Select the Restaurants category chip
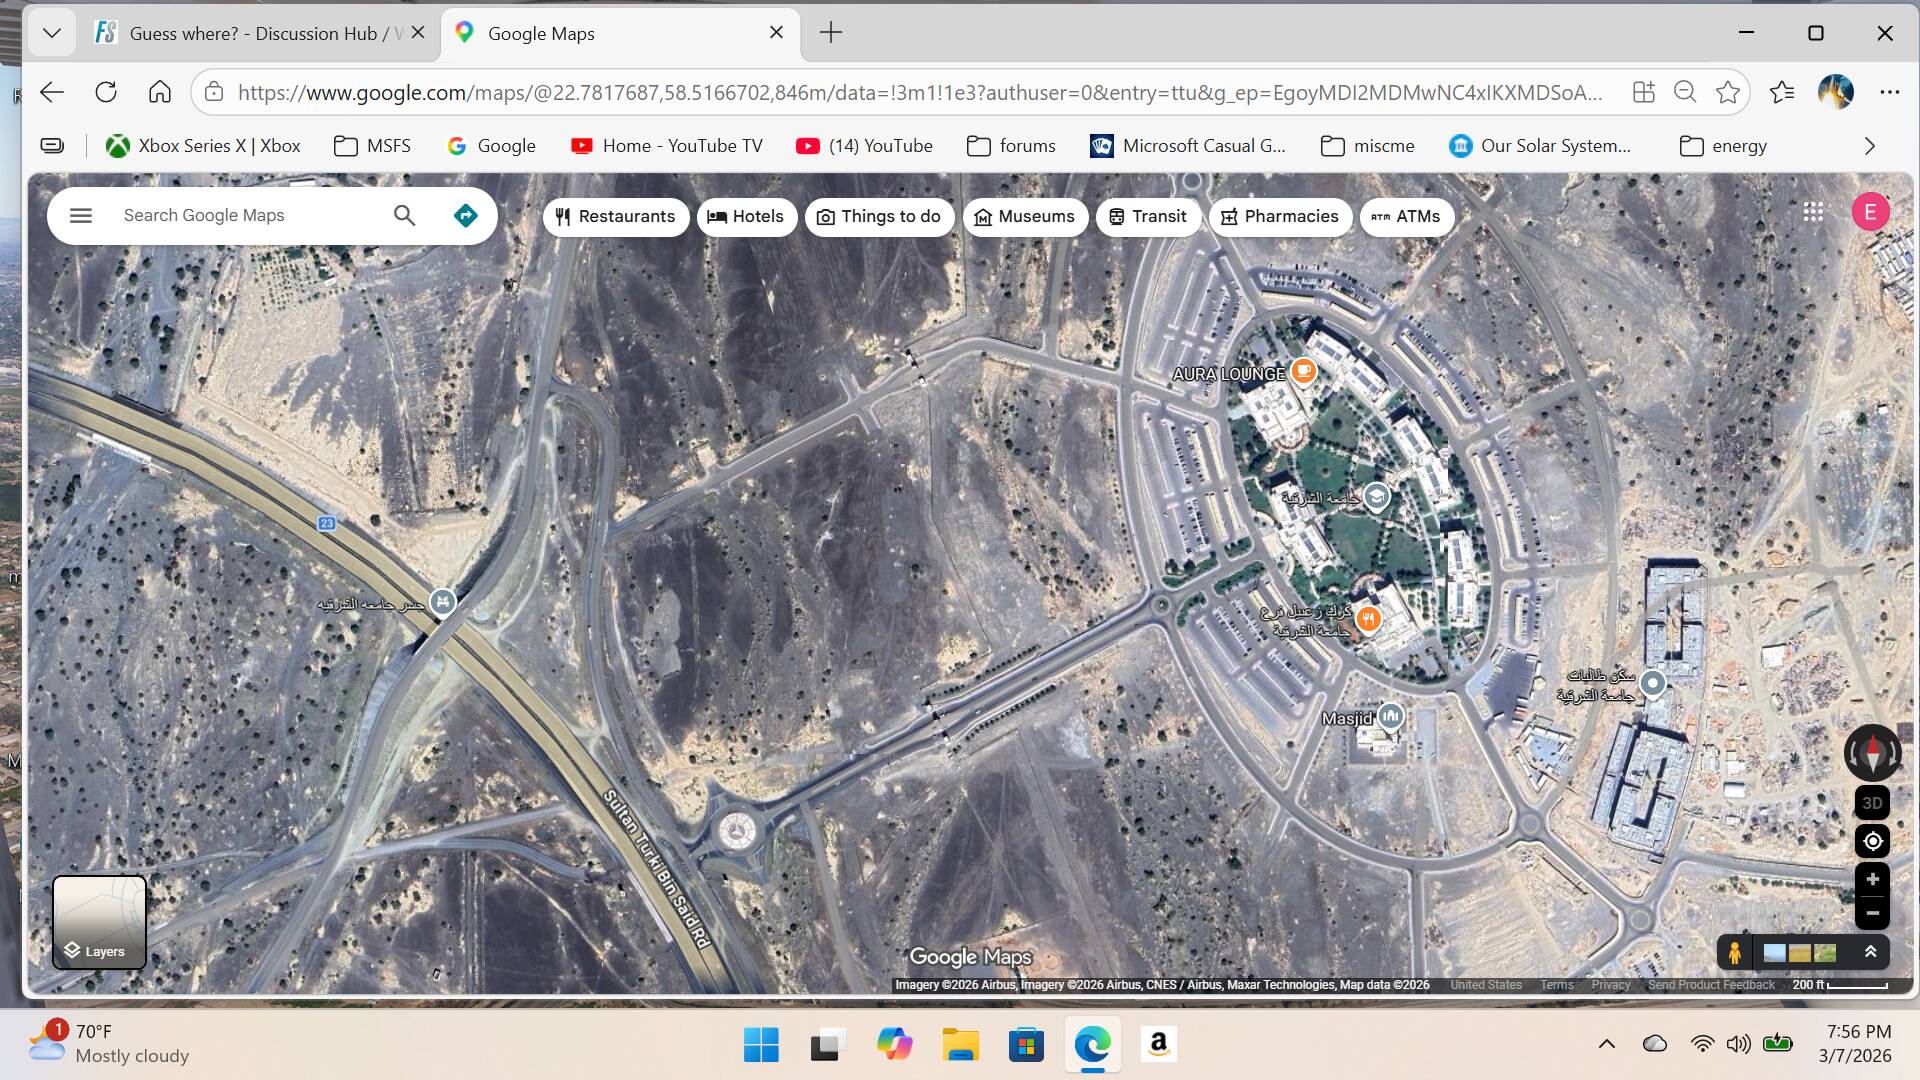Image resolution: width=1920 pixels, height=1080 pixels. click(x=616, y=217)
